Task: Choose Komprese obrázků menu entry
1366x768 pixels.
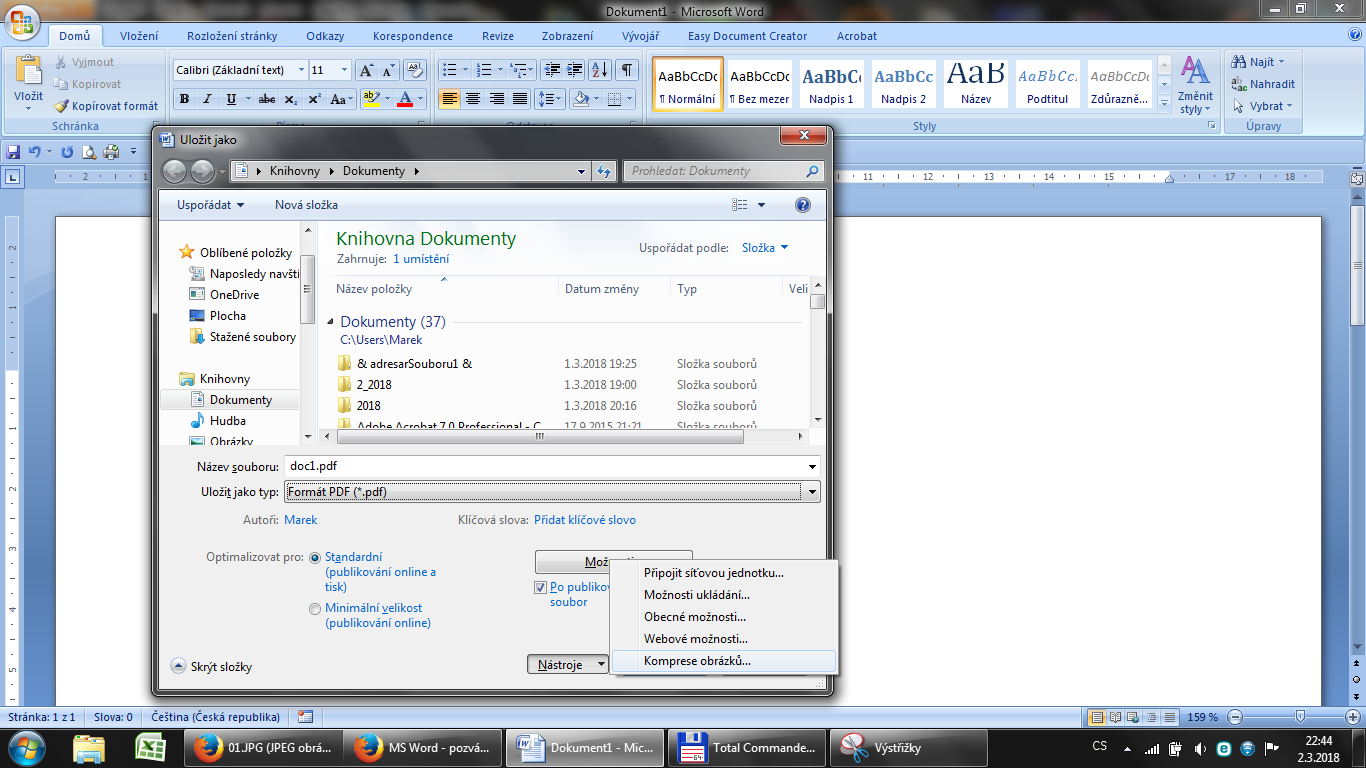Action: (x=697, y=661)
